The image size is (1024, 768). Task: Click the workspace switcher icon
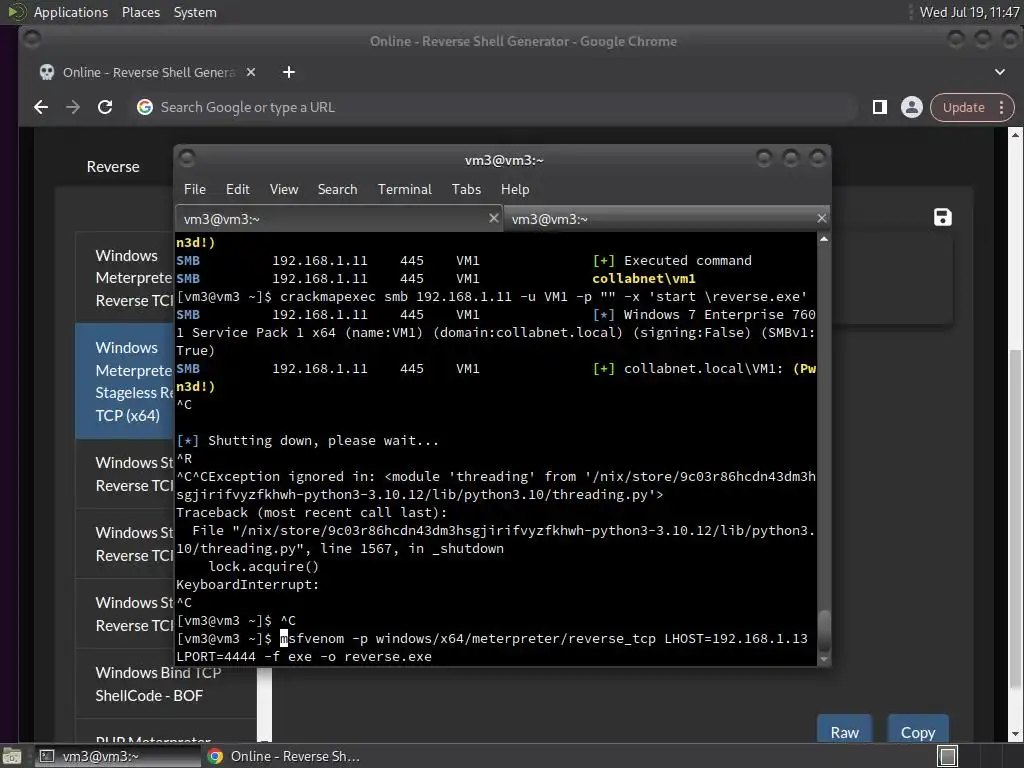(948, 756)
